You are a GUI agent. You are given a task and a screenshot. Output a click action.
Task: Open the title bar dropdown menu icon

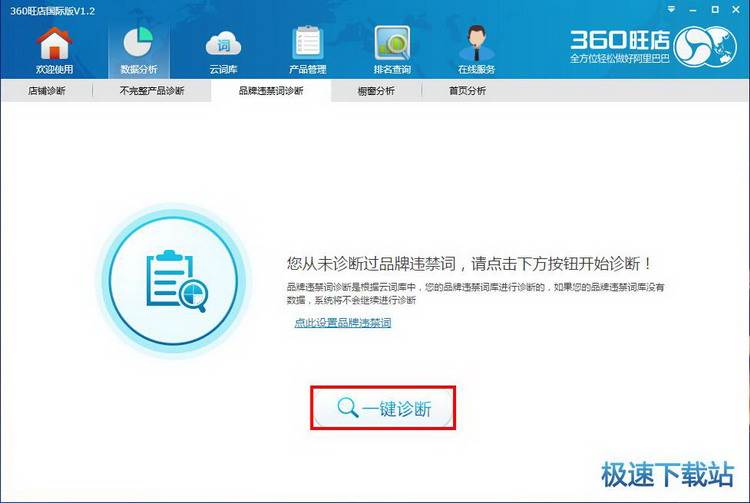[x=671, y=10]
